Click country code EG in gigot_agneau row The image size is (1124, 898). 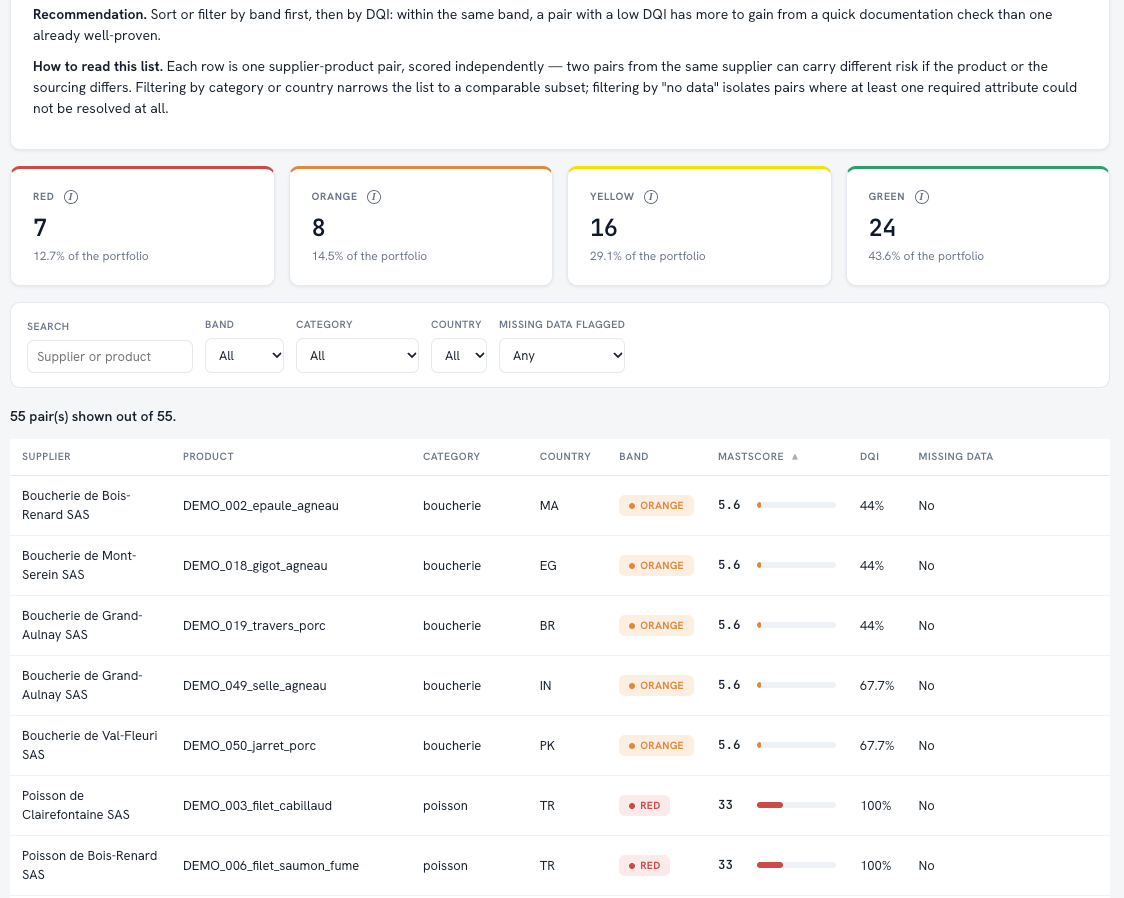548,566
